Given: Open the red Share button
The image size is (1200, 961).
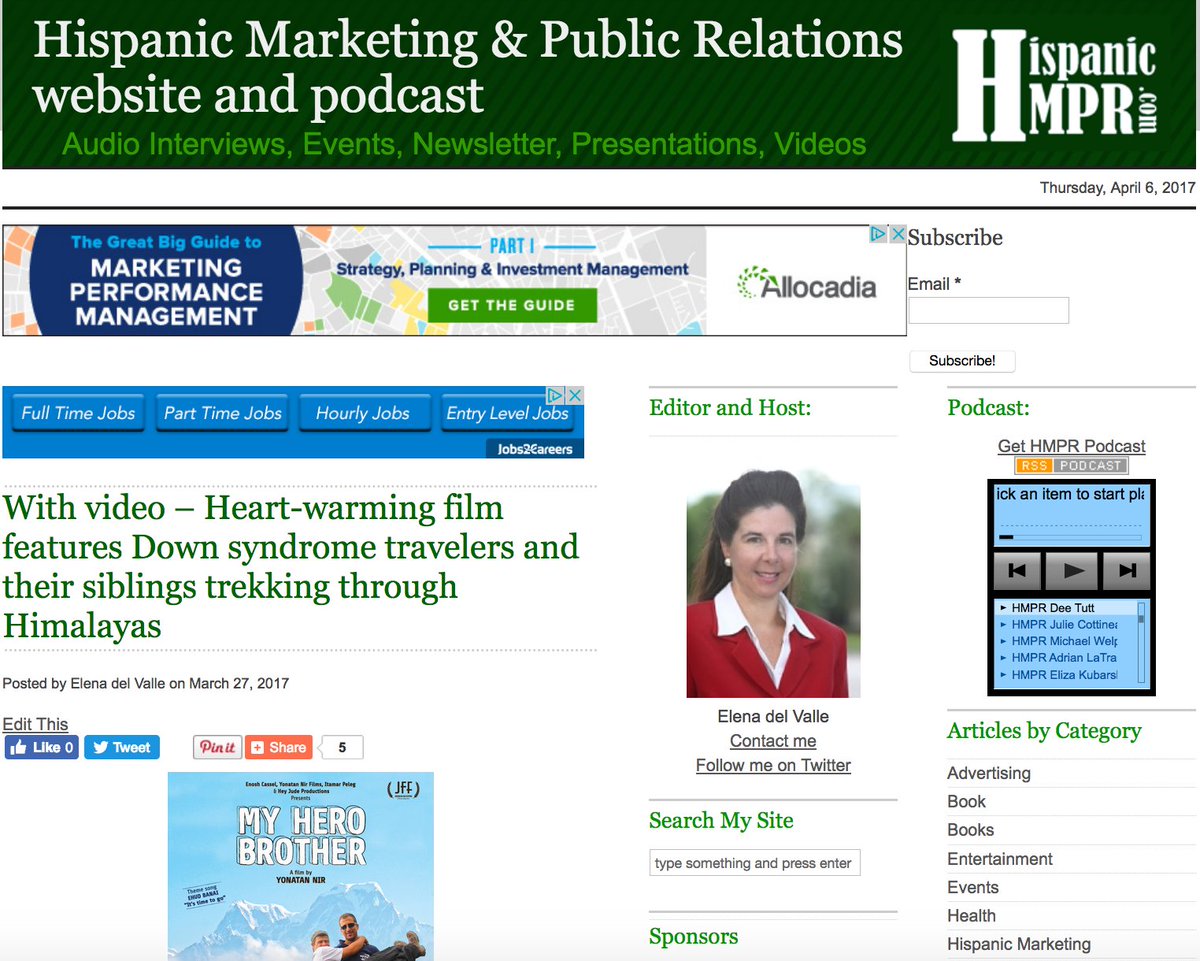Looking at the screenshot, I should coord(279,747).
